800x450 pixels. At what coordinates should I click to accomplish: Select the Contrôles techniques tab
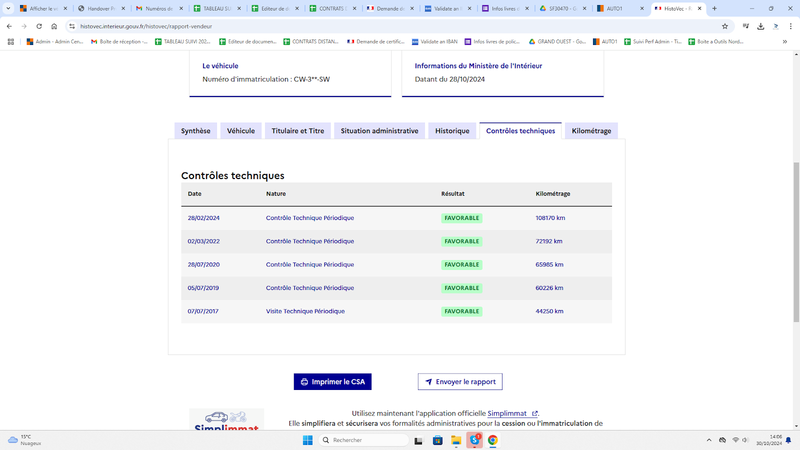click(520, 131)
